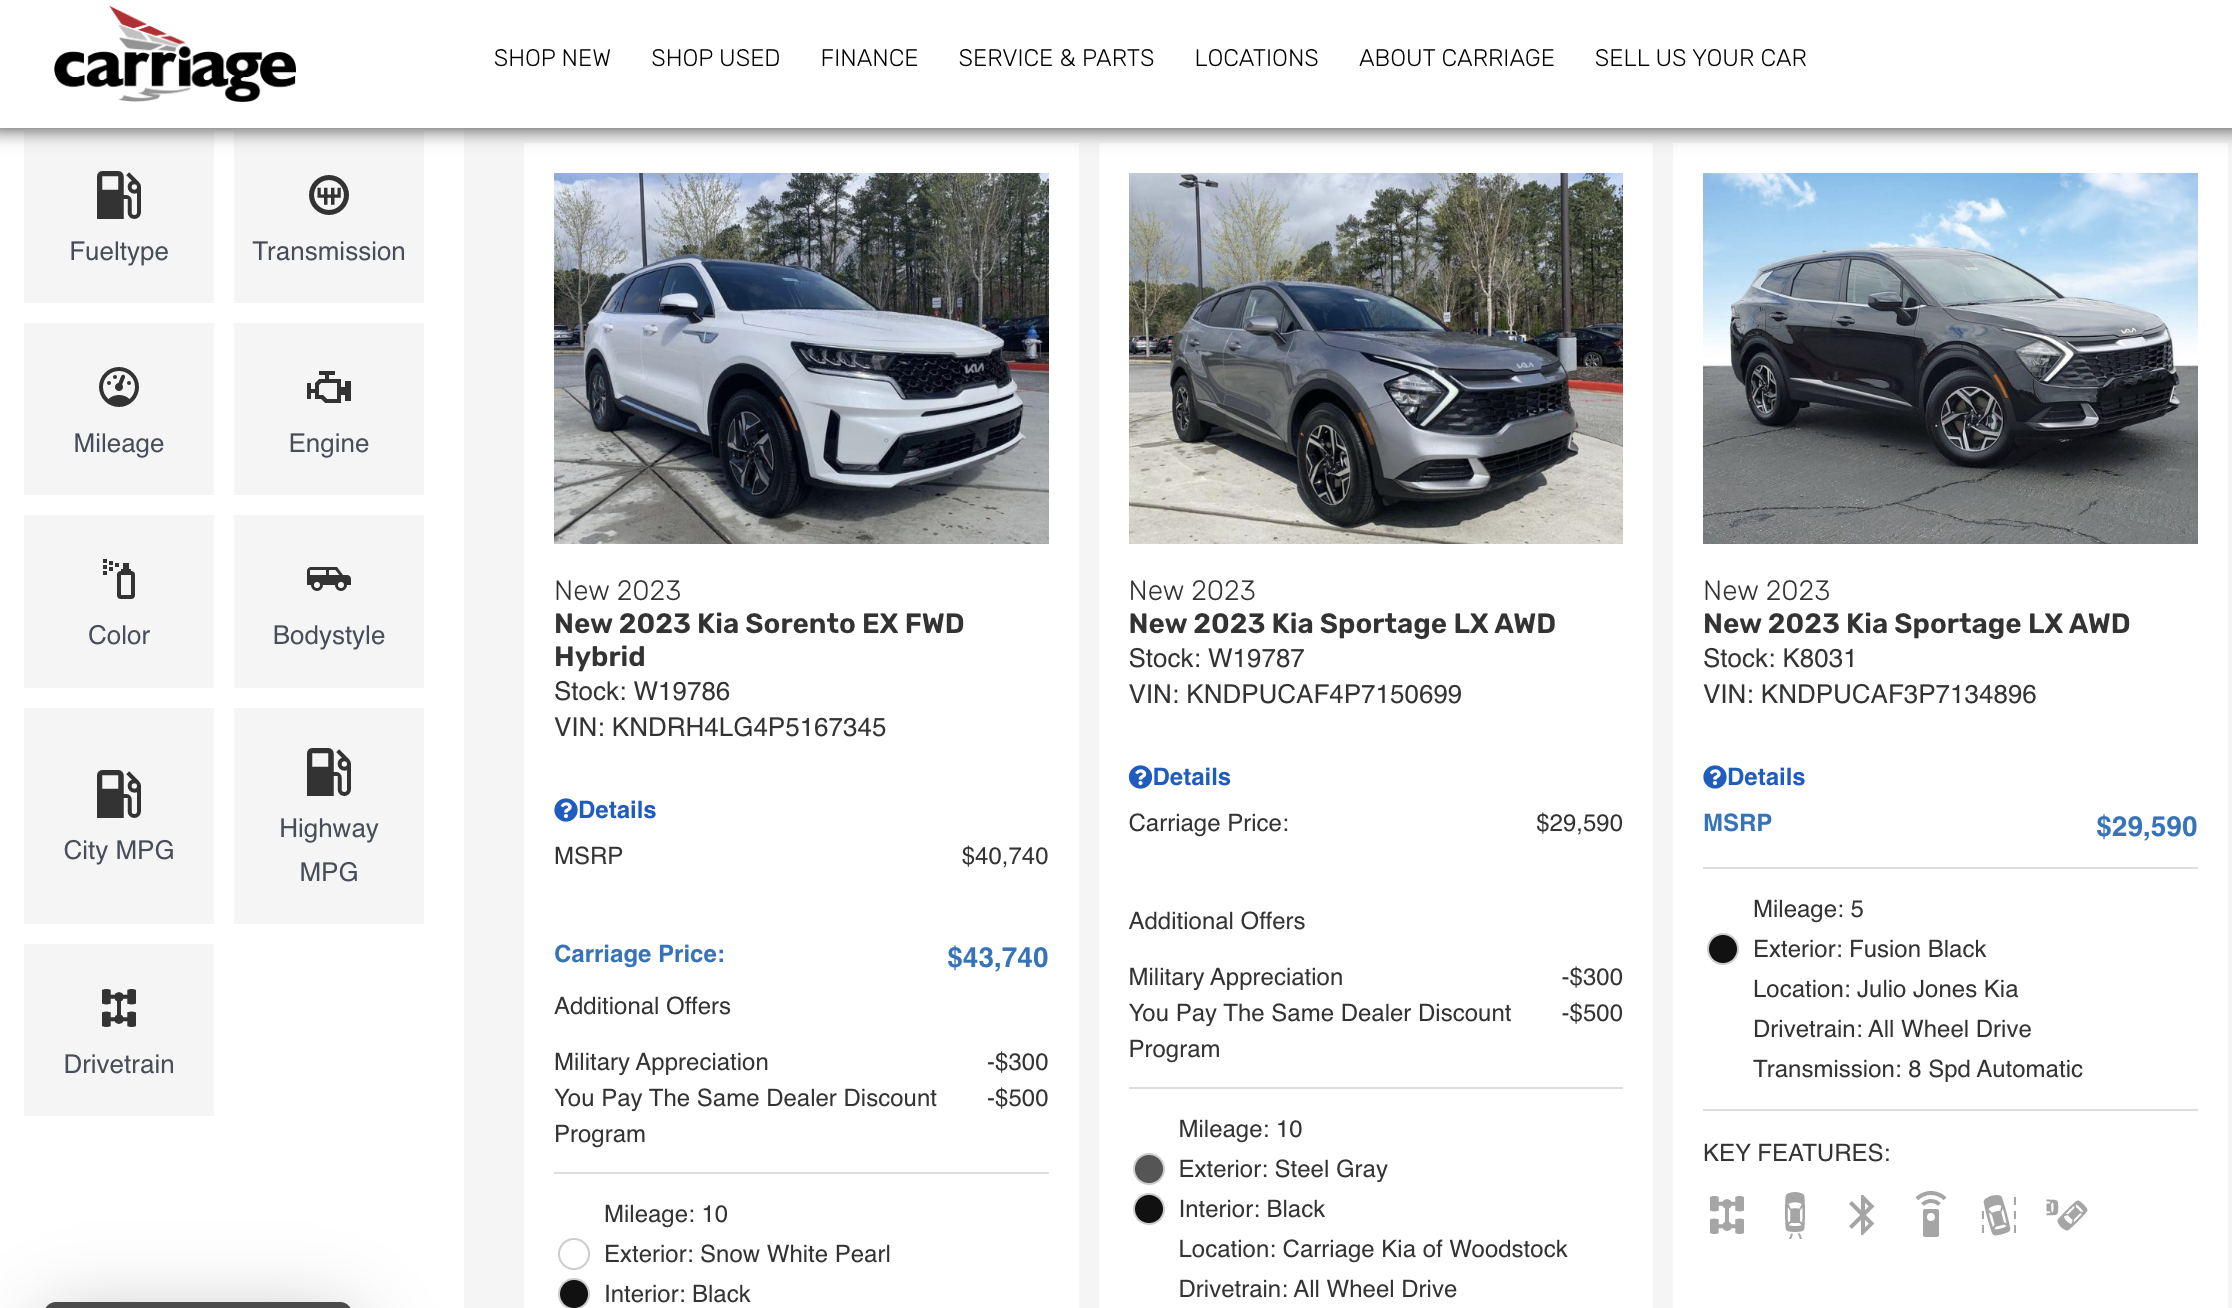The image size is (2232, 1308).
Task: View the black Kia Sportage photo
Action: tap(1950, 358)
